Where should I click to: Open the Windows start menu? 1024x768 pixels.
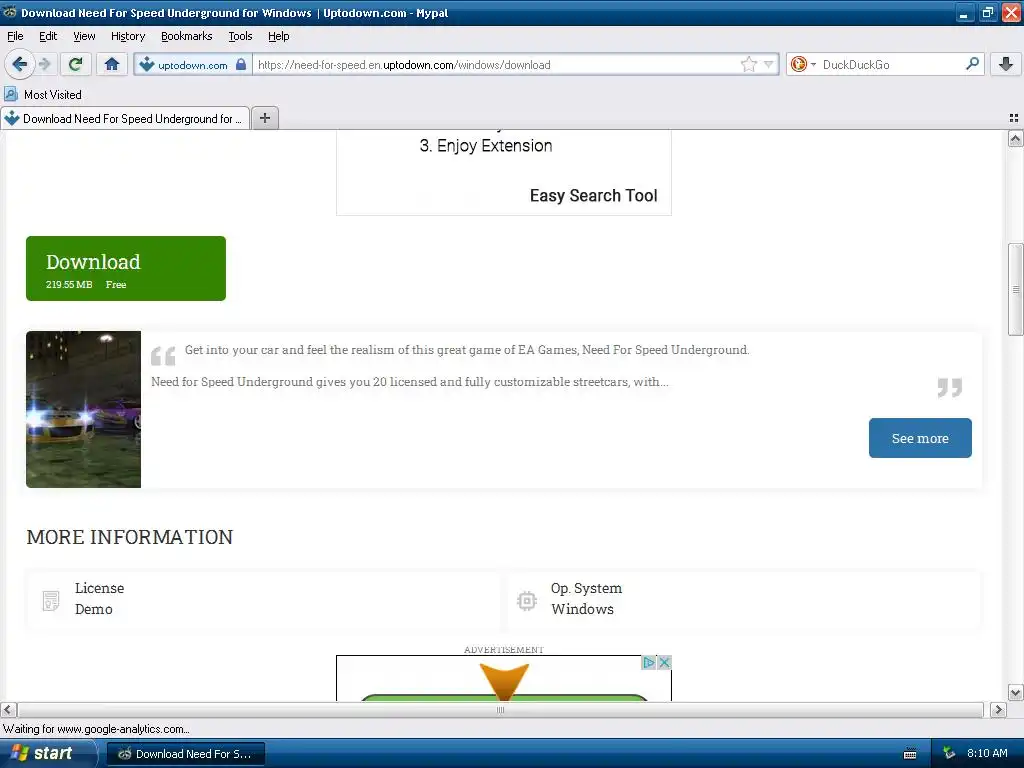click(x=46, y=754)
